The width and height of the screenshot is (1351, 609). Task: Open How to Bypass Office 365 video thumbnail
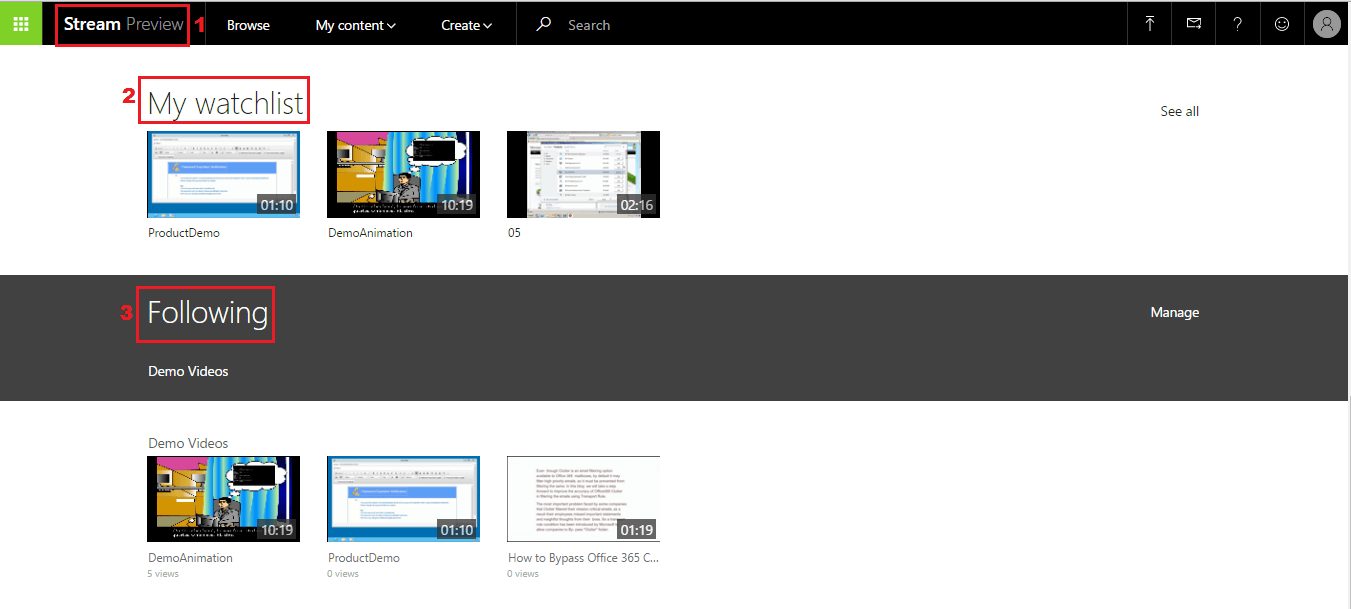[583, 499]
